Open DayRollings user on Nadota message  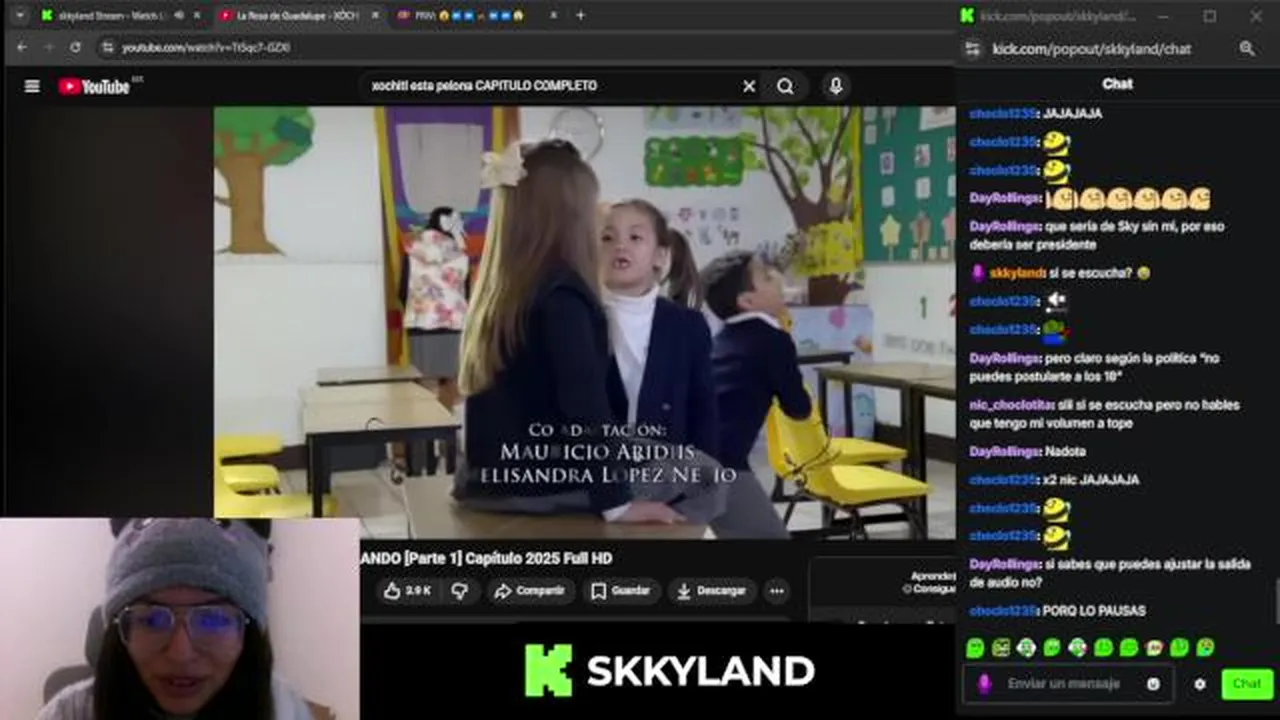tap(1005, 452)
